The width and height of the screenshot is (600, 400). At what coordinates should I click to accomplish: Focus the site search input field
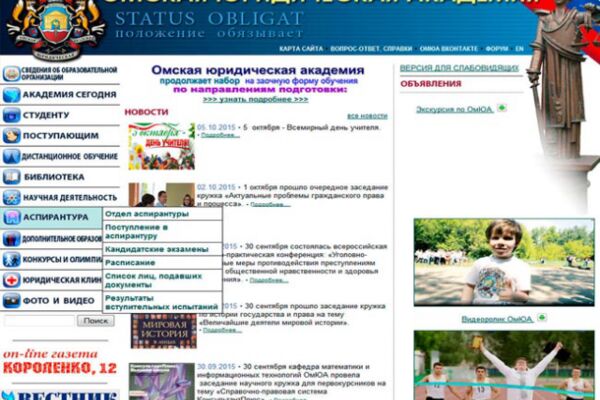pyautogui.click(x=39, y=321)
